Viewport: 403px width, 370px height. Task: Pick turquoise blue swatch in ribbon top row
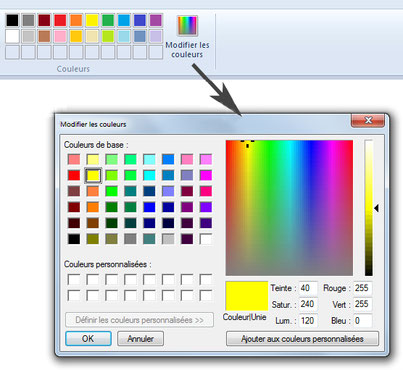(x=124, y=20)
